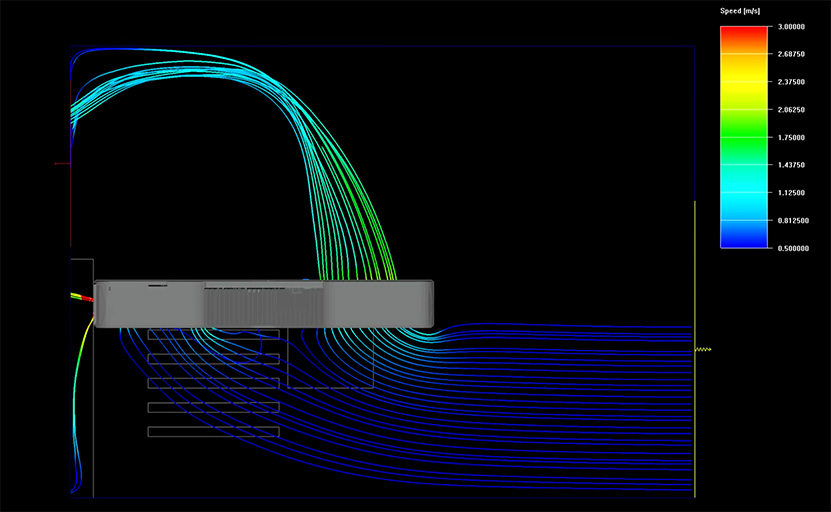831x512 pixels.
Task: Click the yellow zigzag marker on the right boundary
Action: click(x=703, y=350)
